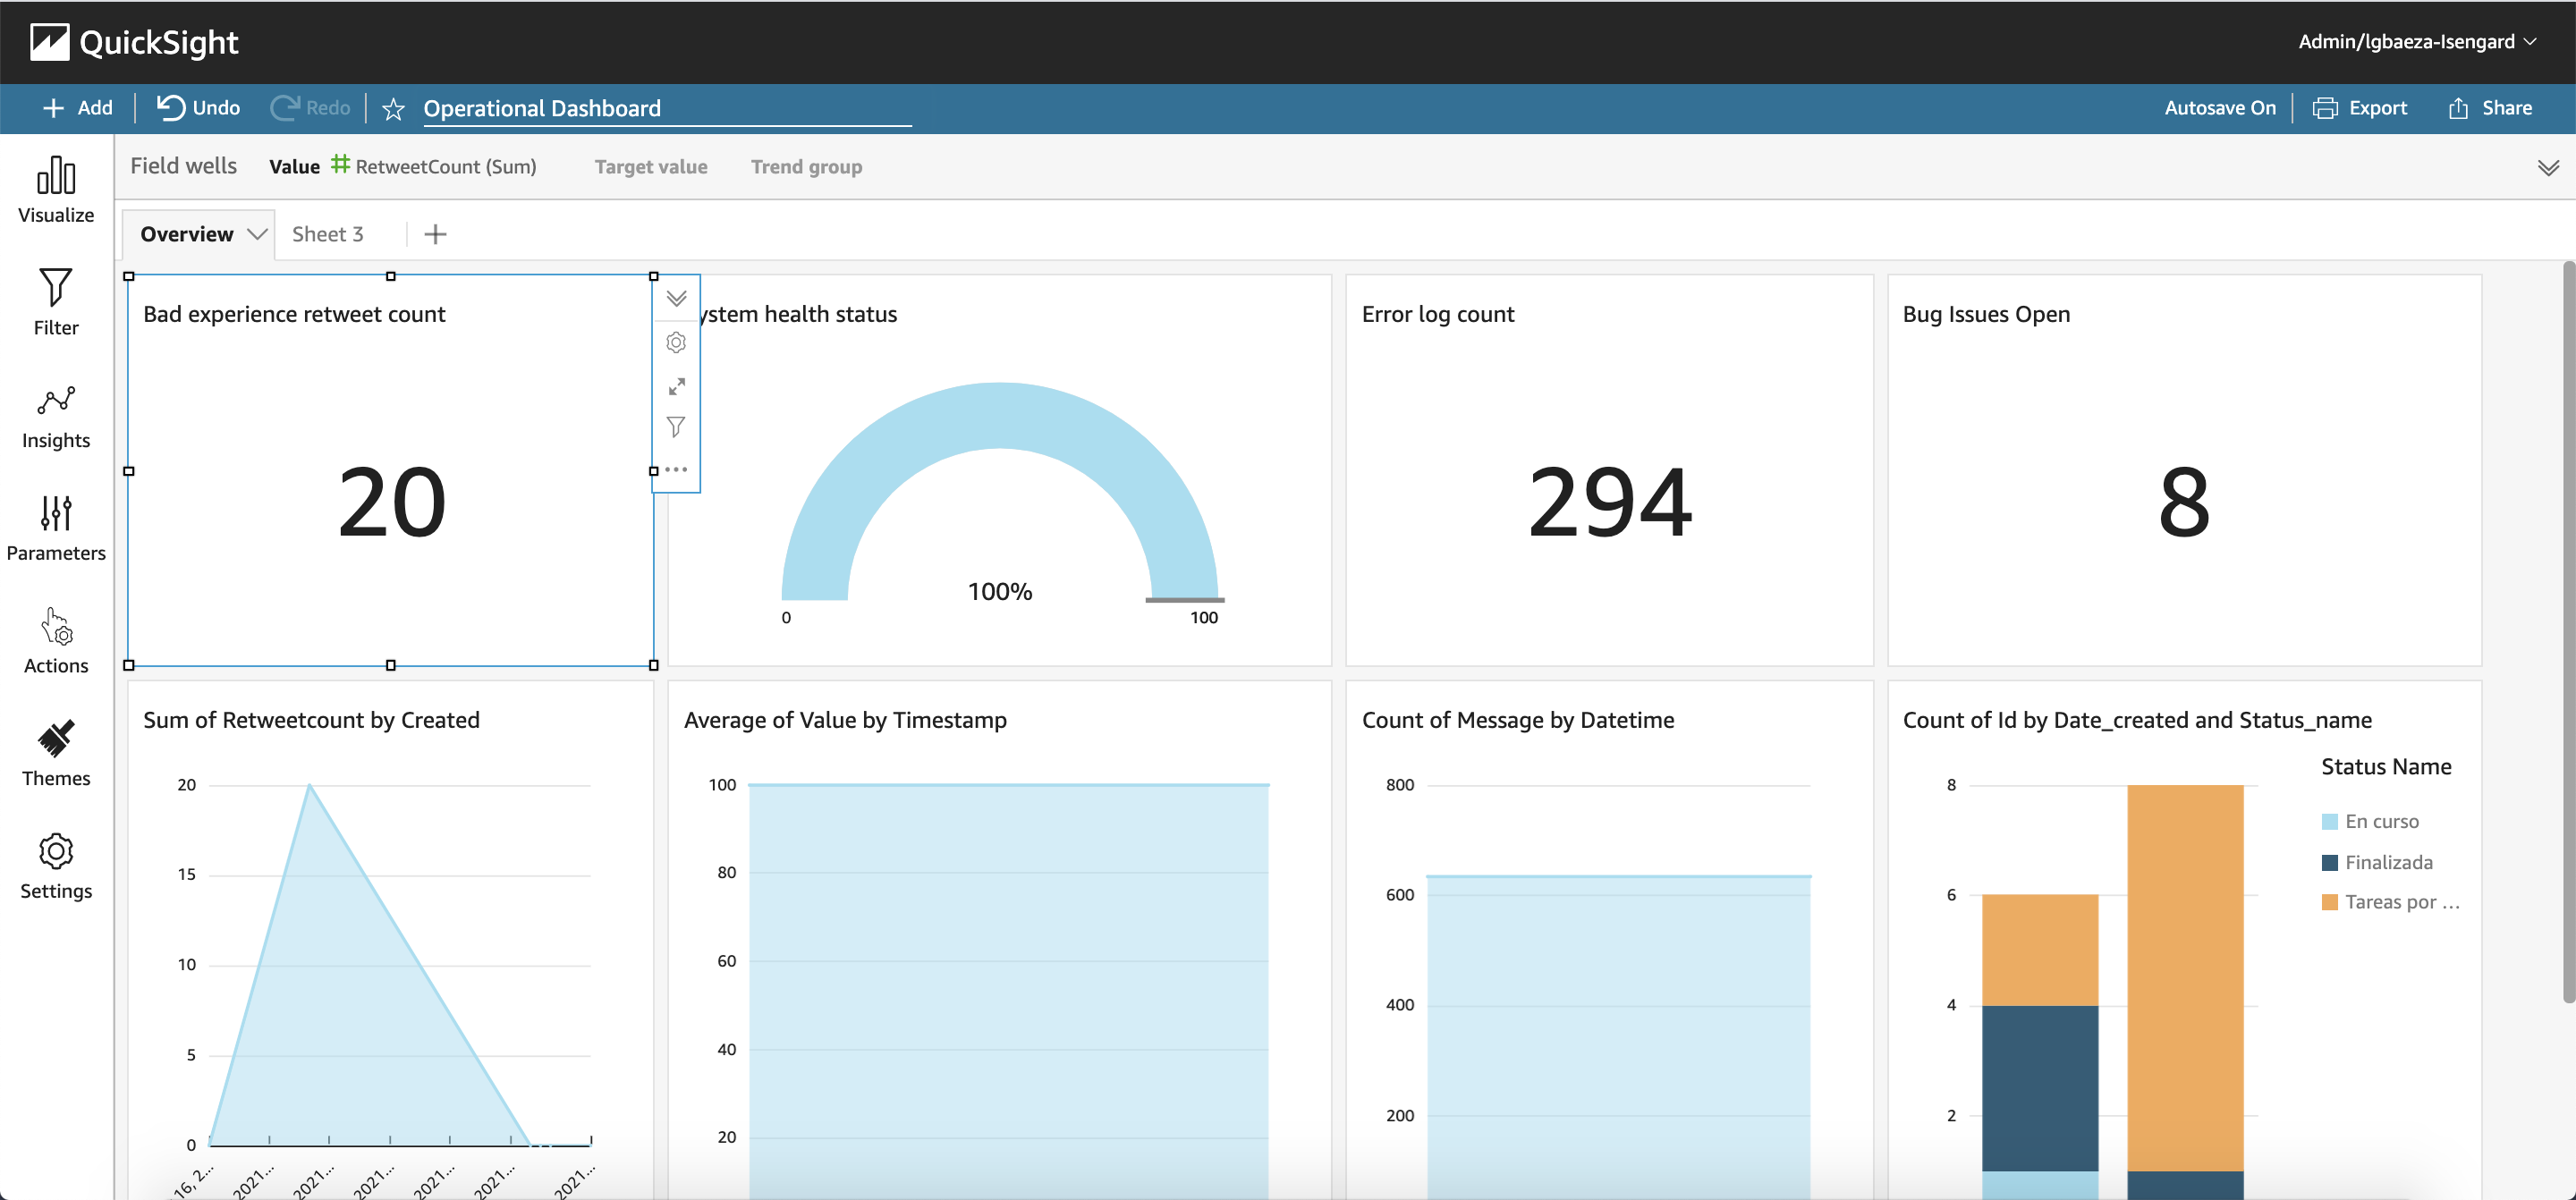The height and width of the screenshot is (1200, 2576).
Task: Open the Filter panel in sidebar
Action: click(56, 302)
